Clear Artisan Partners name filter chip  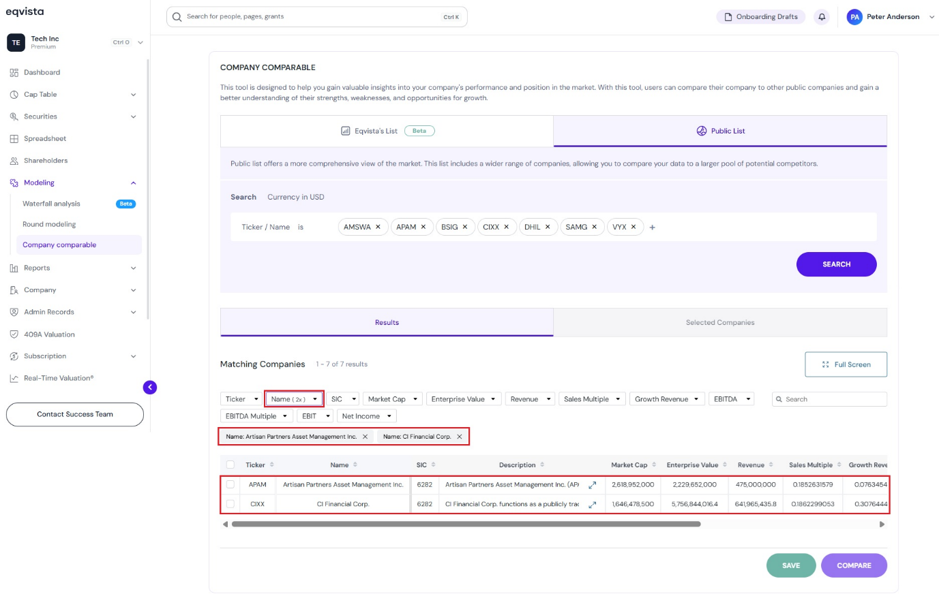coord(365,437)
